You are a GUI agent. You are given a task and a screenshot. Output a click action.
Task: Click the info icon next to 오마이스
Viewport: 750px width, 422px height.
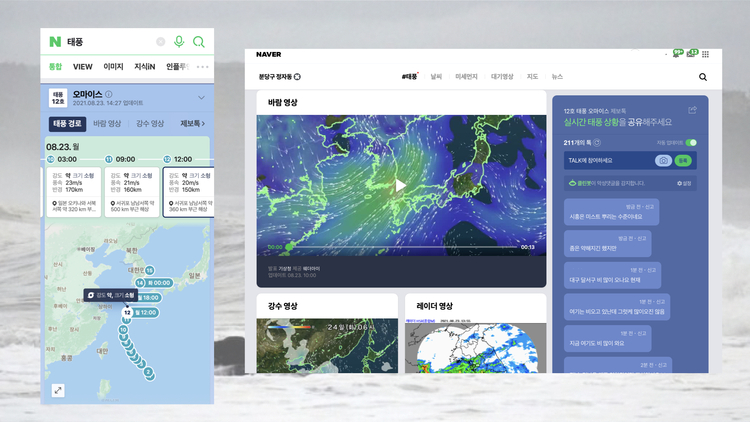tap(109, 94)
